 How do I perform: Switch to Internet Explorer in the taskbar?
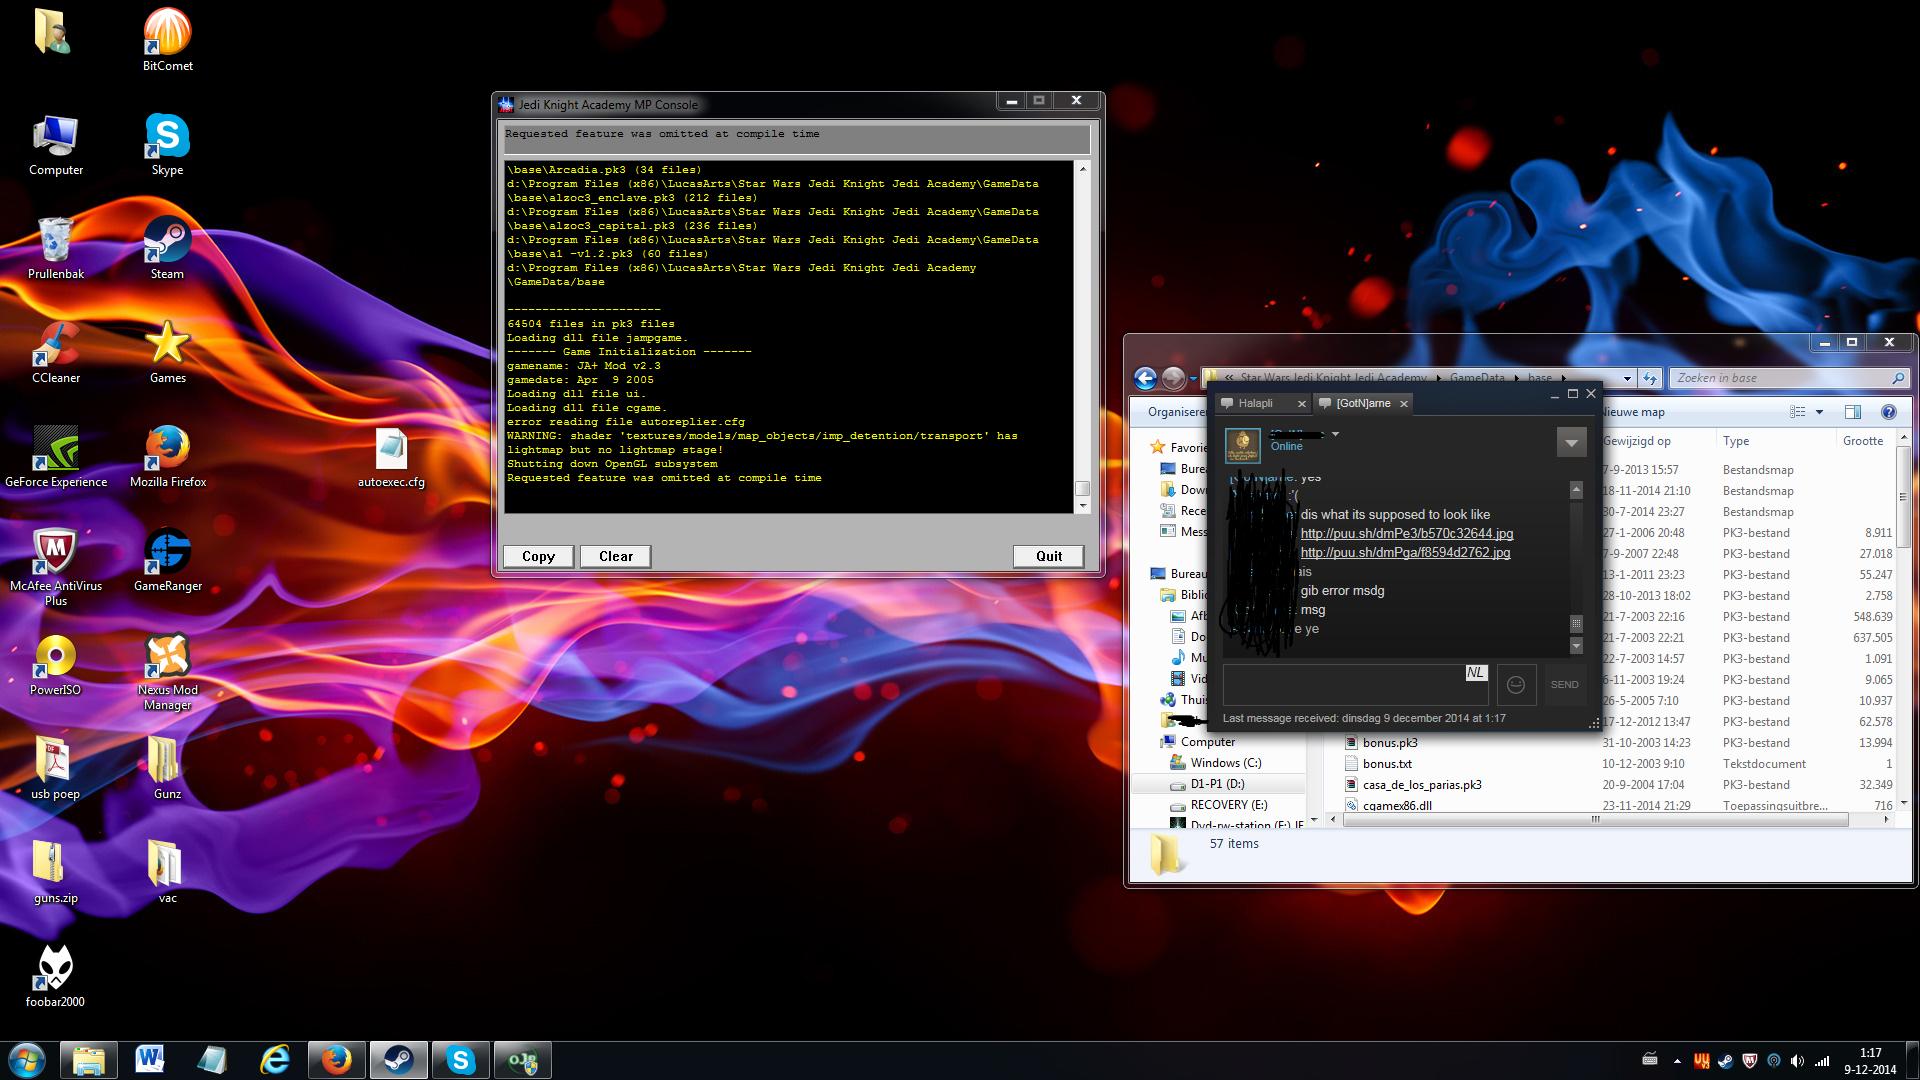pyautogui.click(x=274, y=1059)
